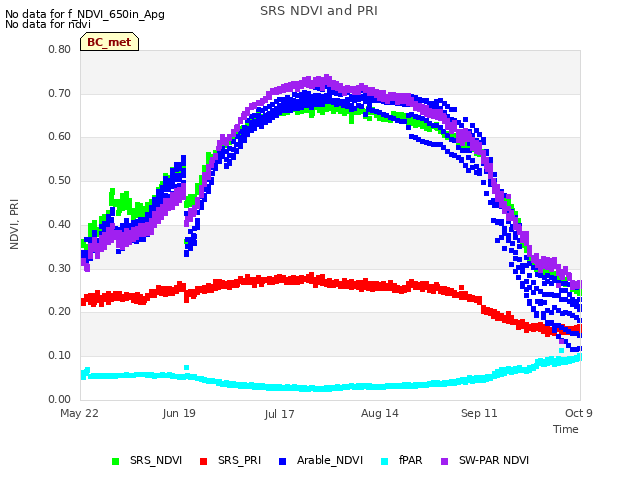640x480 pixels.
Task: Click the chart title SRS NDVI and PRI
Action: click(x=319, y=11)
